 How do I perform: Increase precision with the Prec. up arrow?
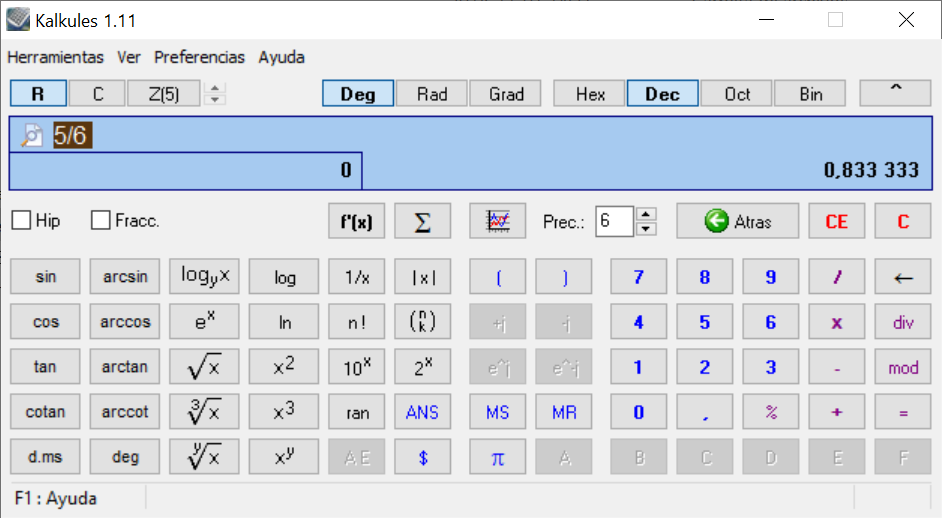click(646, 214)
